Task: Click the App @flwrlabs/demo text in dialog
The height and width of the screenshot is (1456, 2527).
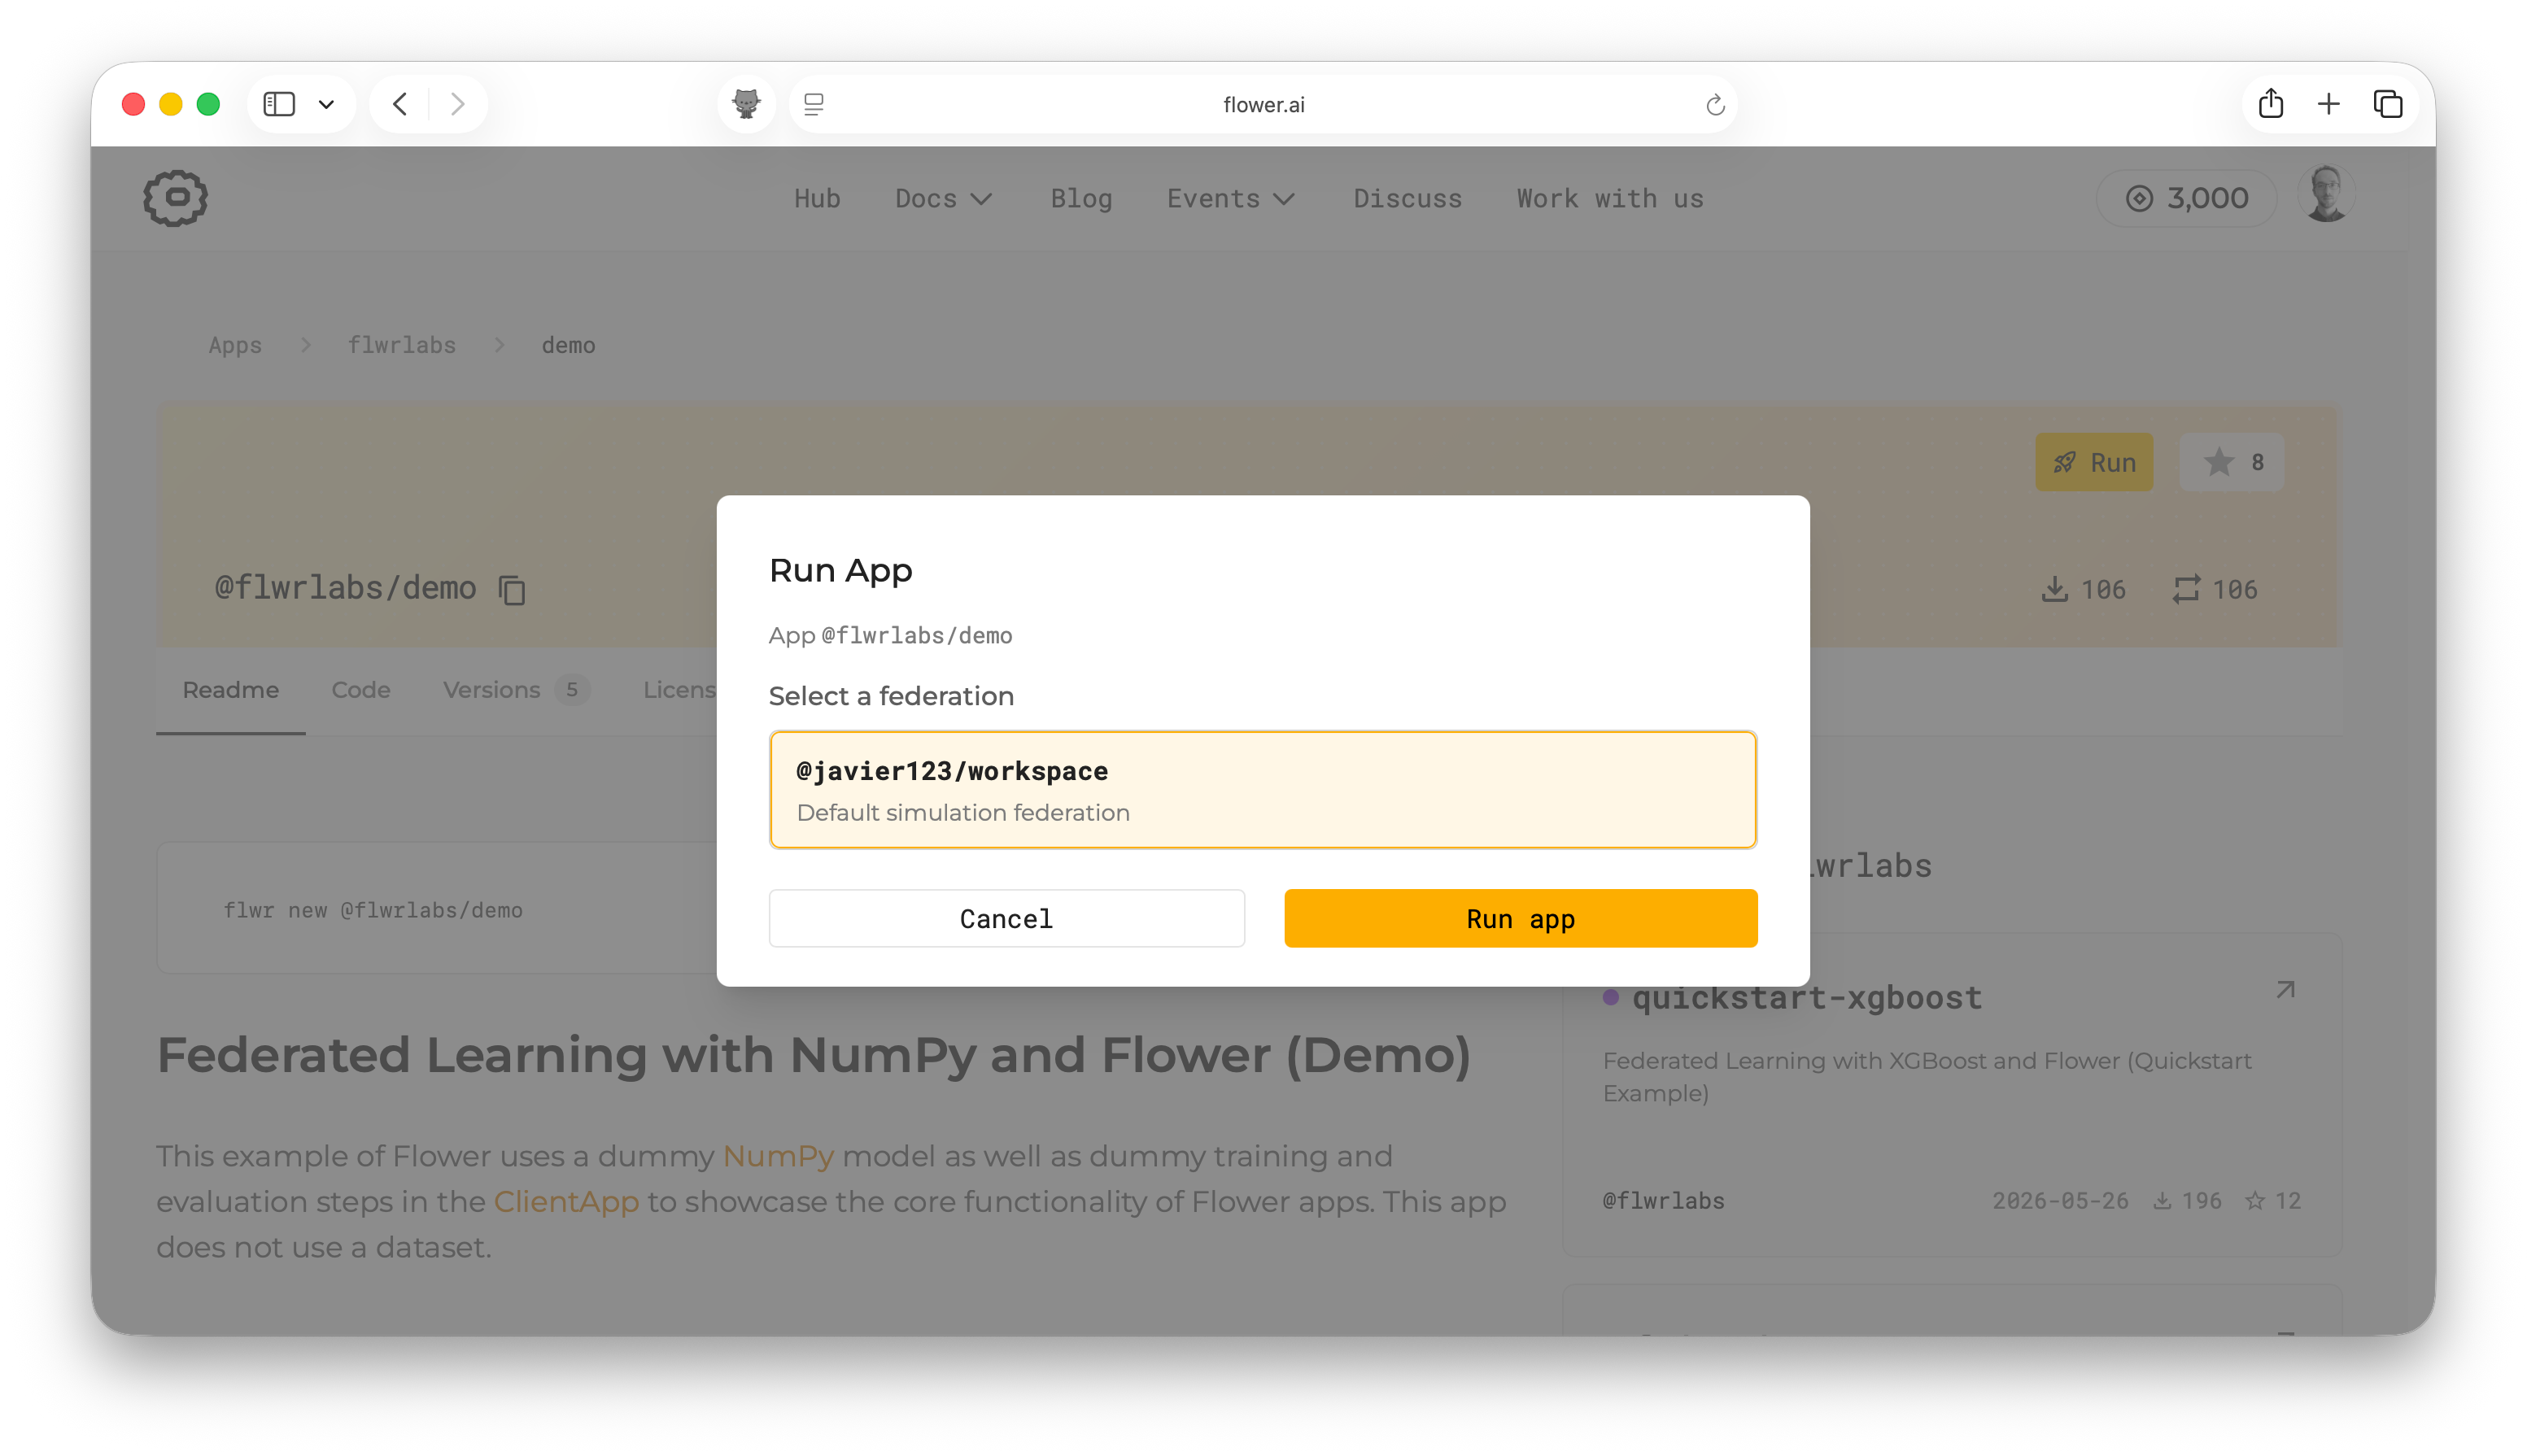Action: point(890,635)
